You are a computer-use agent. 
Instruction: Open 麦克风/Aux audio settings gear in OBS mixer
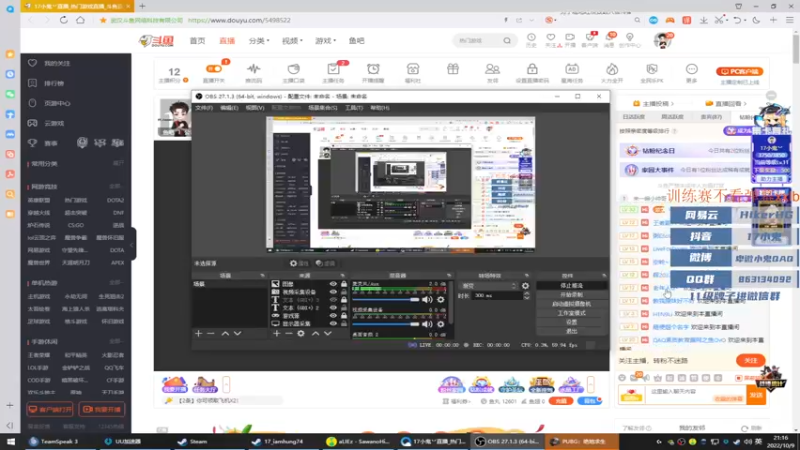[x=441, y=299]
